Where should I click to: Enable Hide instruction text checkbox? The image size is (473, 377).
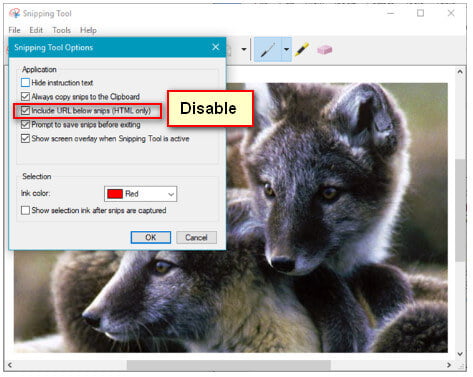click(25, 82)
